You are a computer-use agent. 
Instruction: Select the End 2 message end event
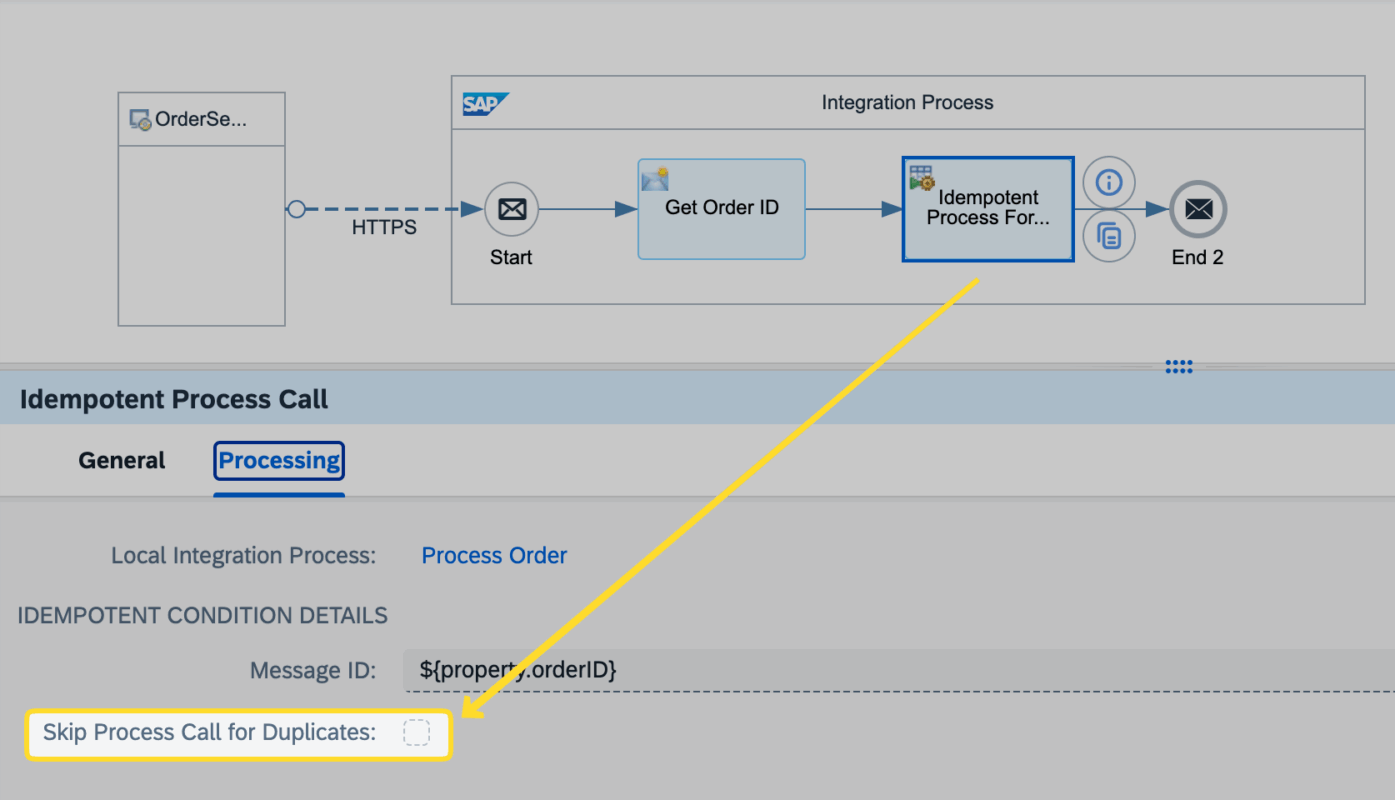tap(1198, 209)
